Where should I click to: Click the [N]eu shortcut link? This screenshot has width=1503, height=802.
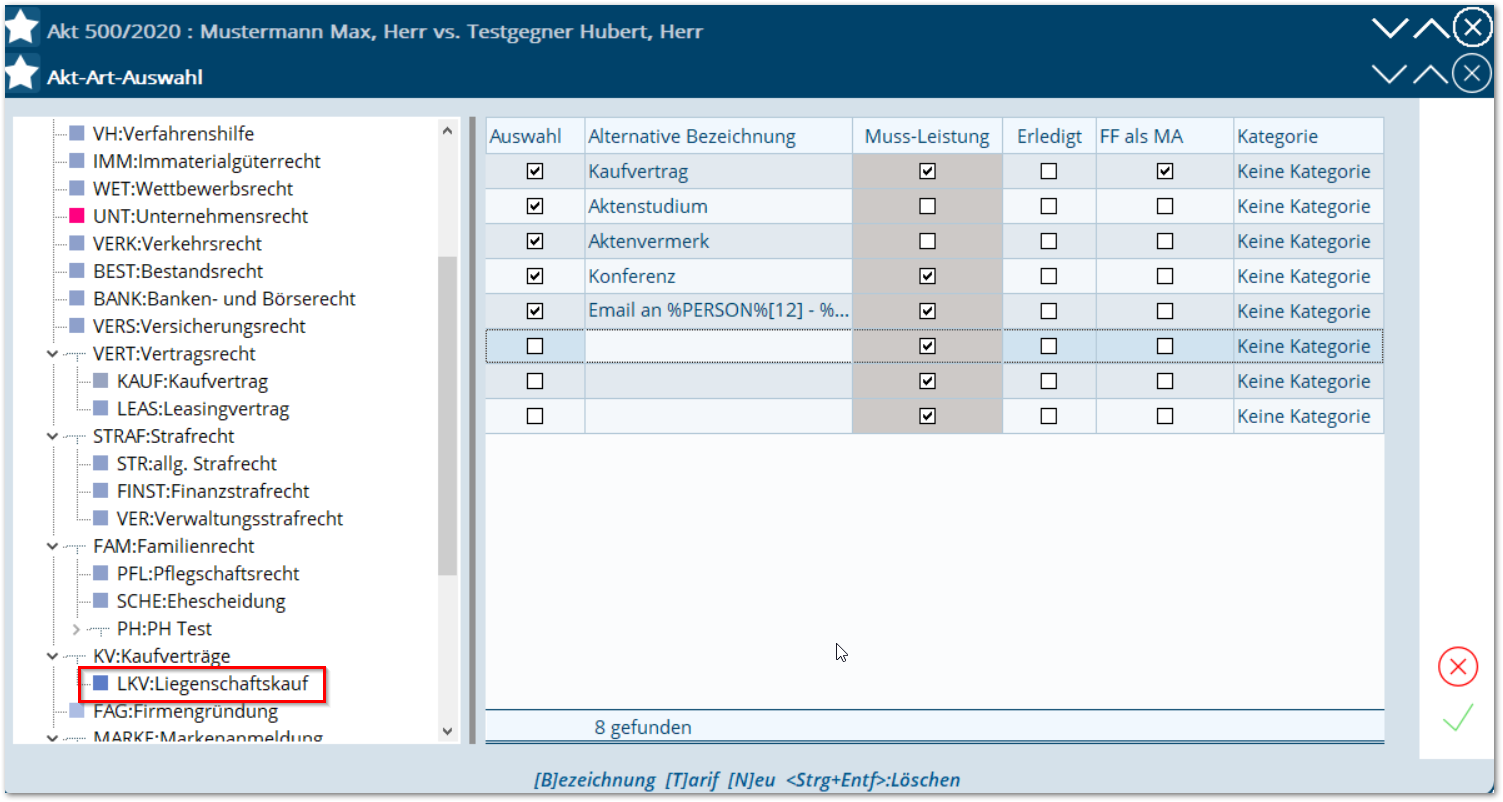click(751, 780)
